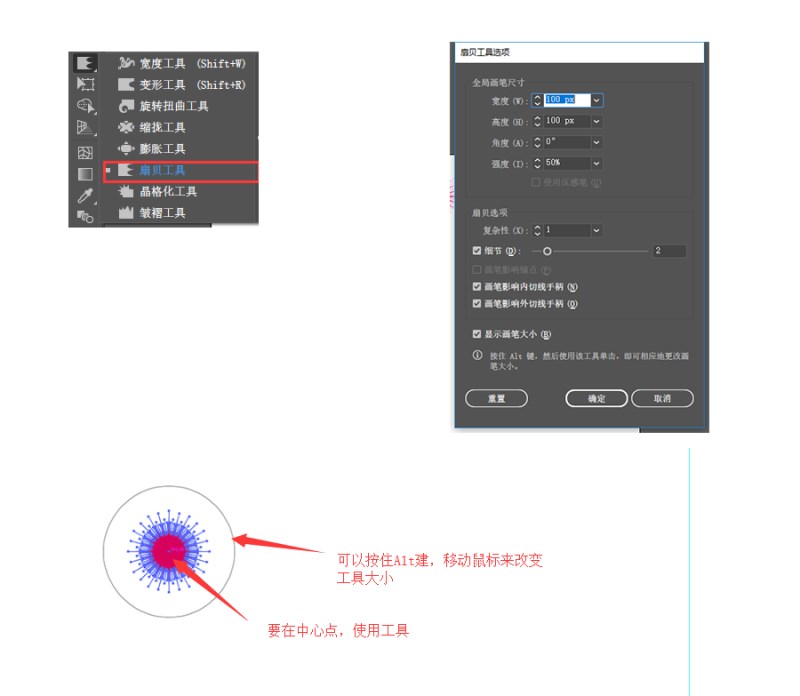This screenshot has width=800, height=696.
Task: Select the eyedropper tool in the toolbar
Action: coord(83,195)
